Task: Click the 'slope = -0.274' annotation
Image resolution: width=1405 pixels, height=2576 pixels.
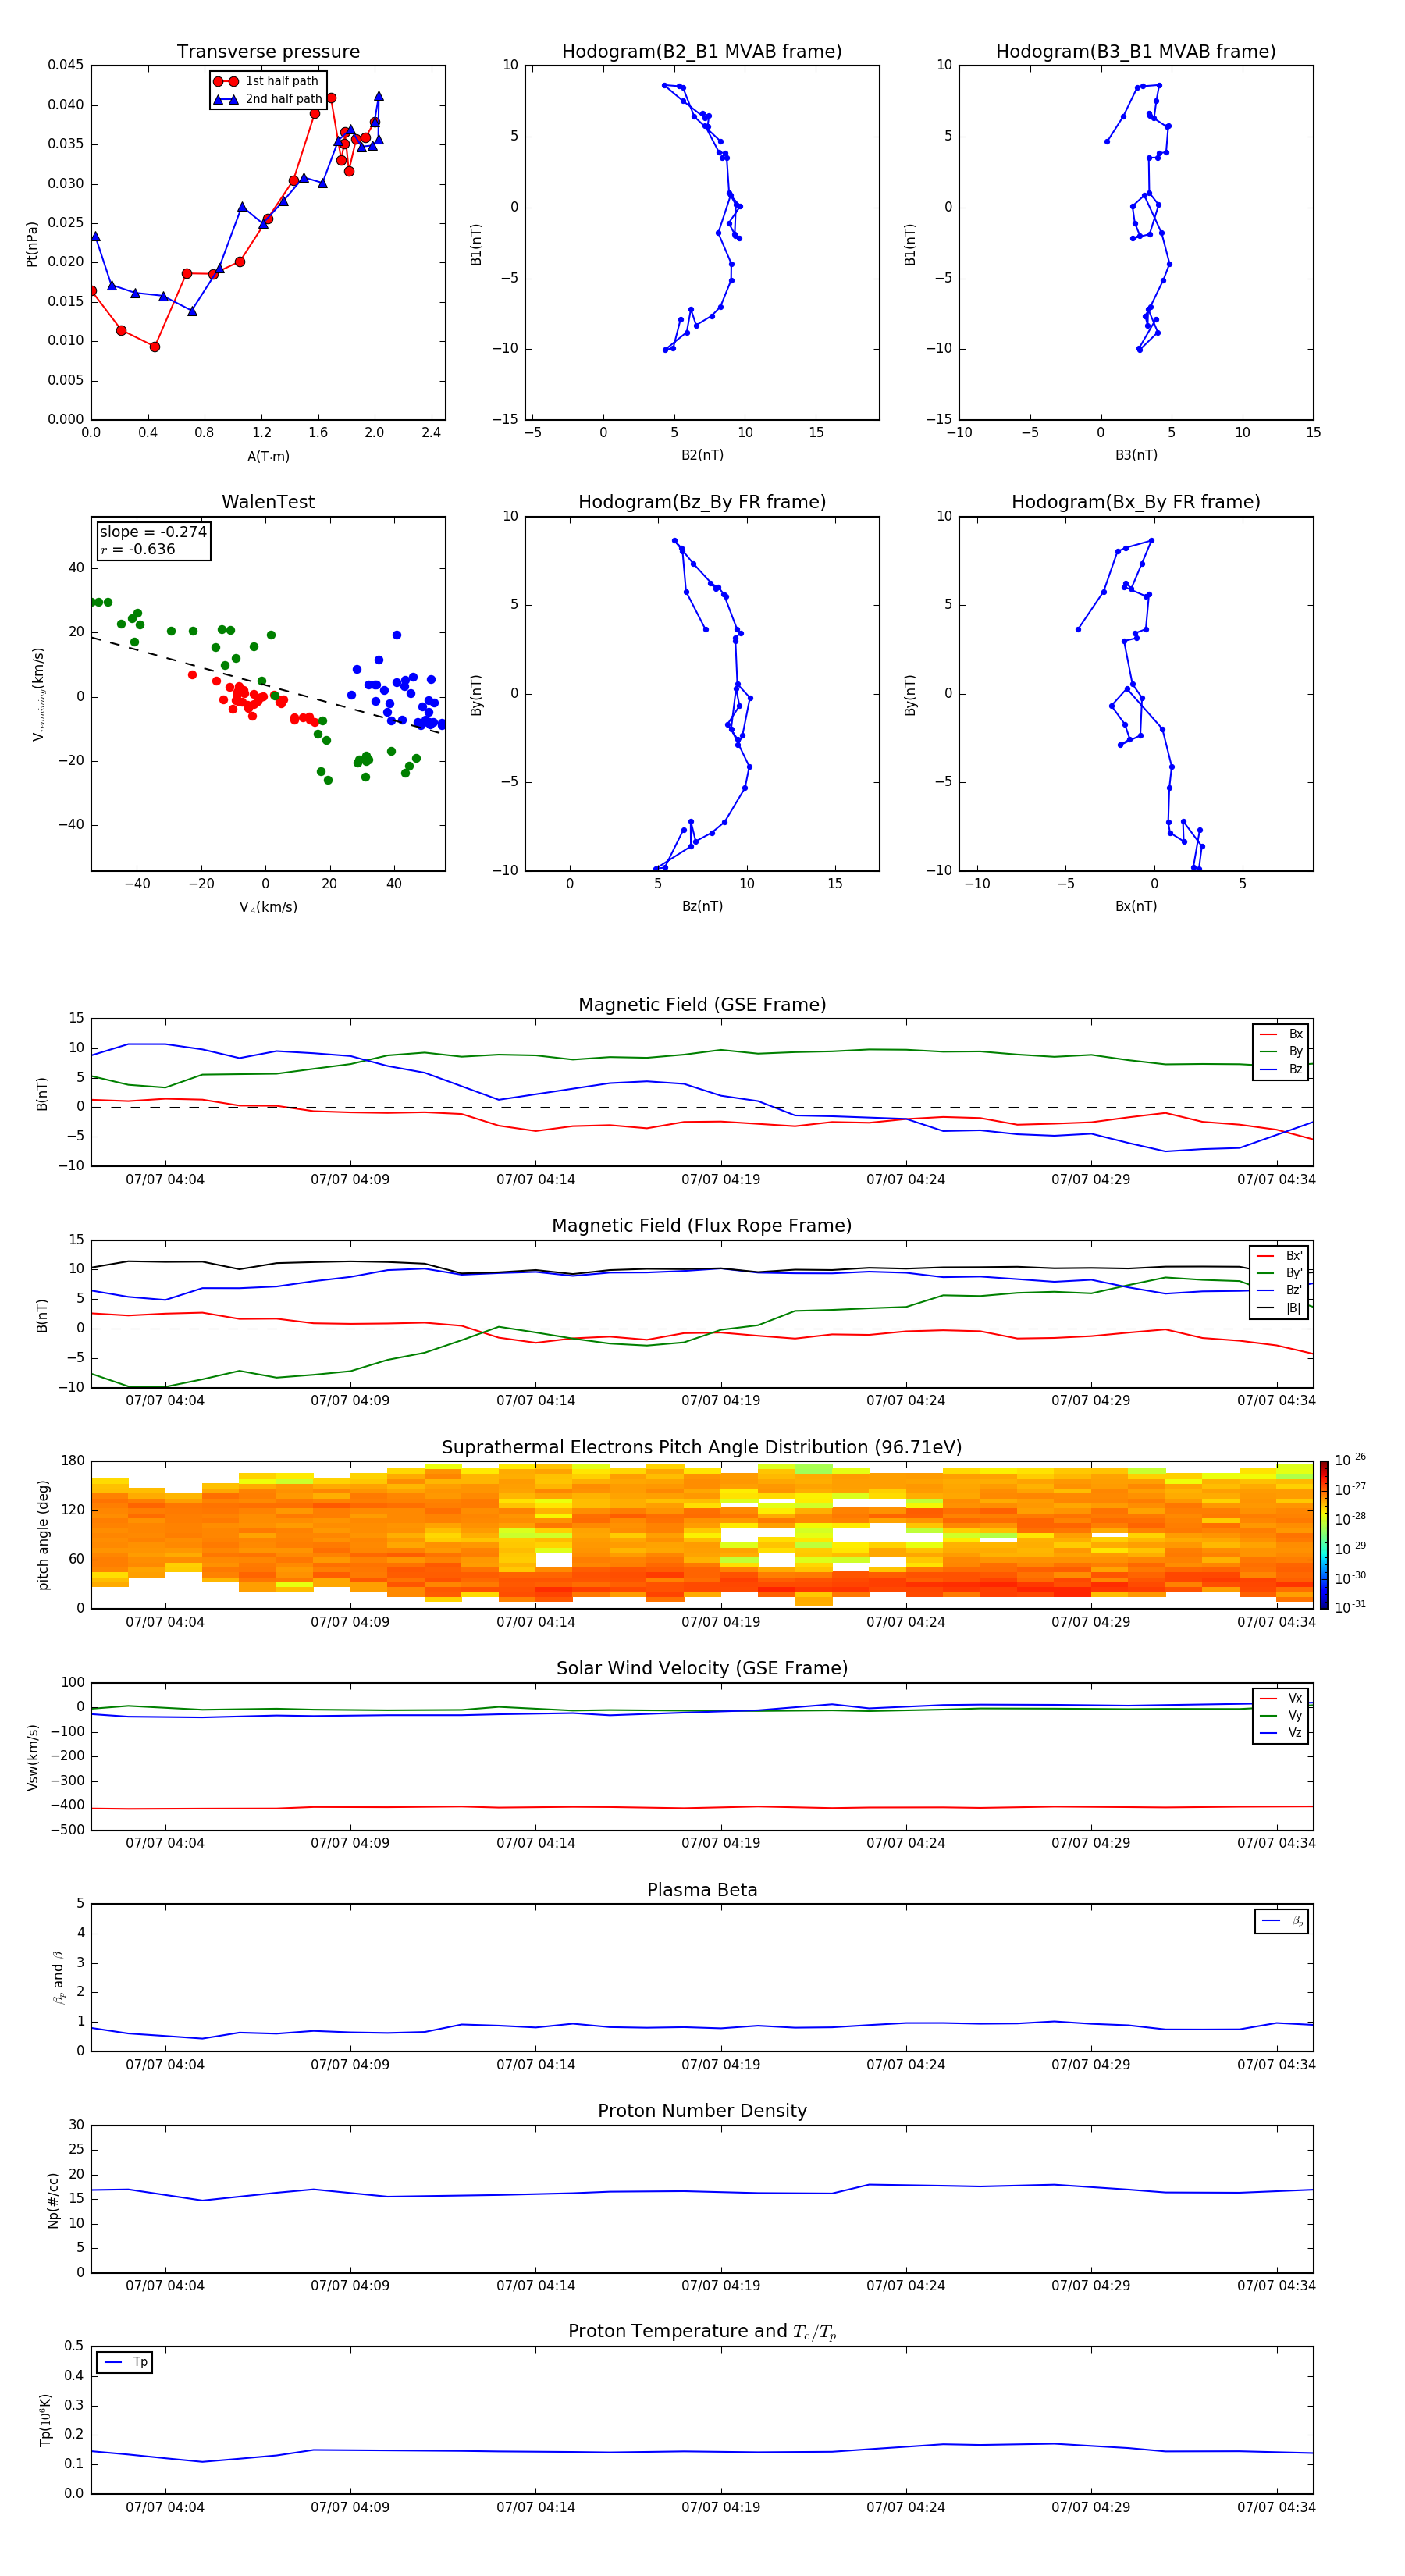Action: tap(153, 532)
